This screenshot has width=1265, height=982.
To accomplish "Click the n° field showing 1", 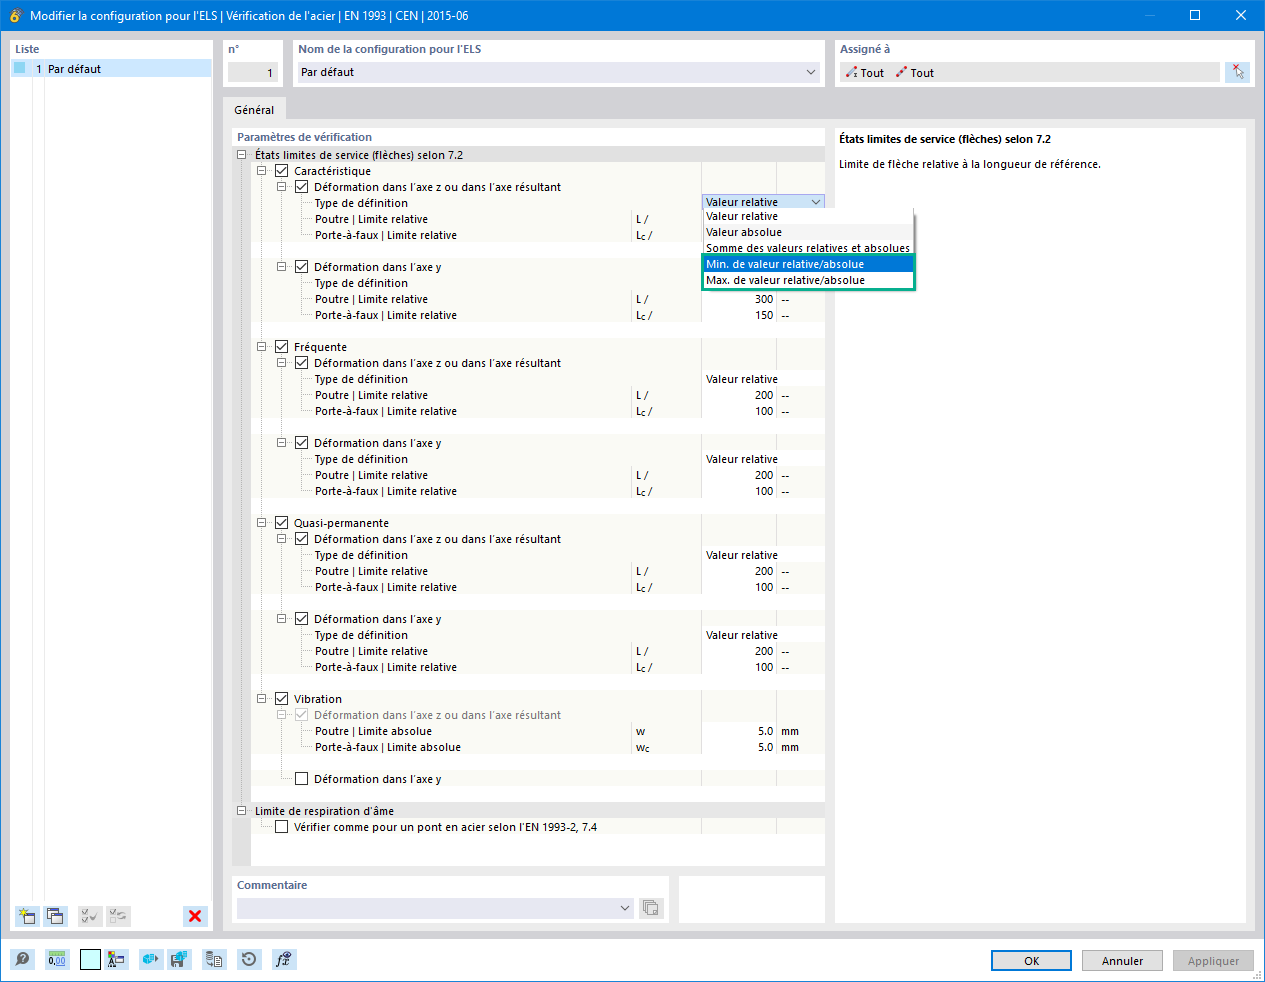I will pyautogui.click(x=252, y=72).
